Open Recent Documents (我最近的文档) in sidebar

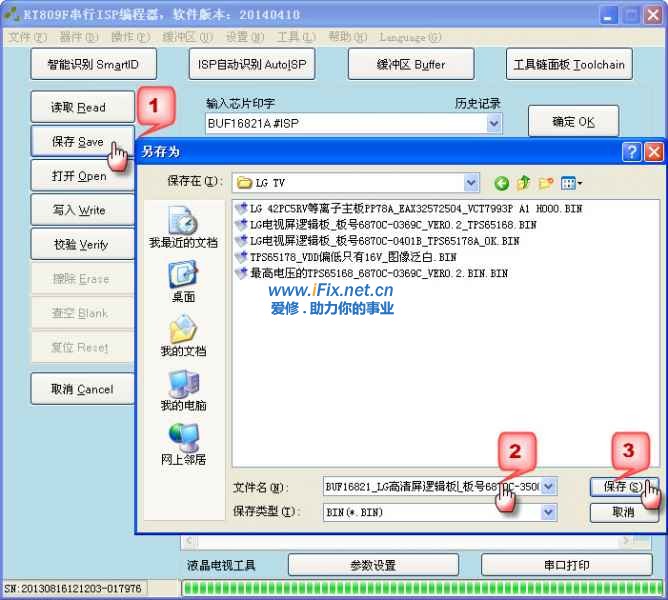pyautogui.click(x=183, y=227)
